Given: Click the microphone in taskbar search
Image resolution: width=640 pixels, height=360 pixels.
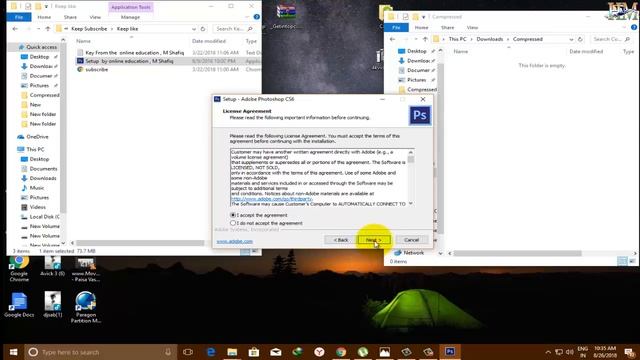Looking at the screenshot, I should [168, 352].
